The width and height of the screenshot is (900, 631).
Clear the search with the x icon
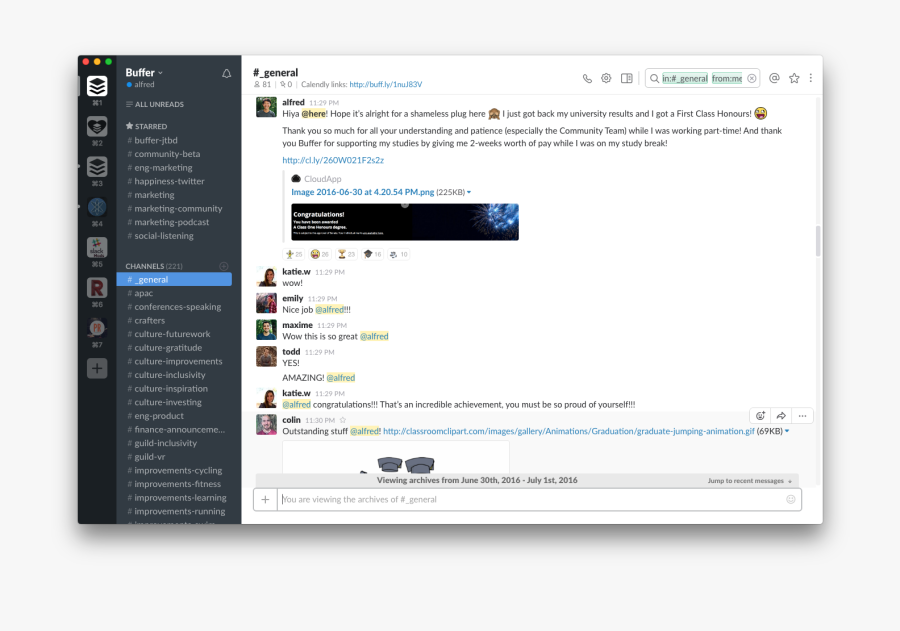751,78
